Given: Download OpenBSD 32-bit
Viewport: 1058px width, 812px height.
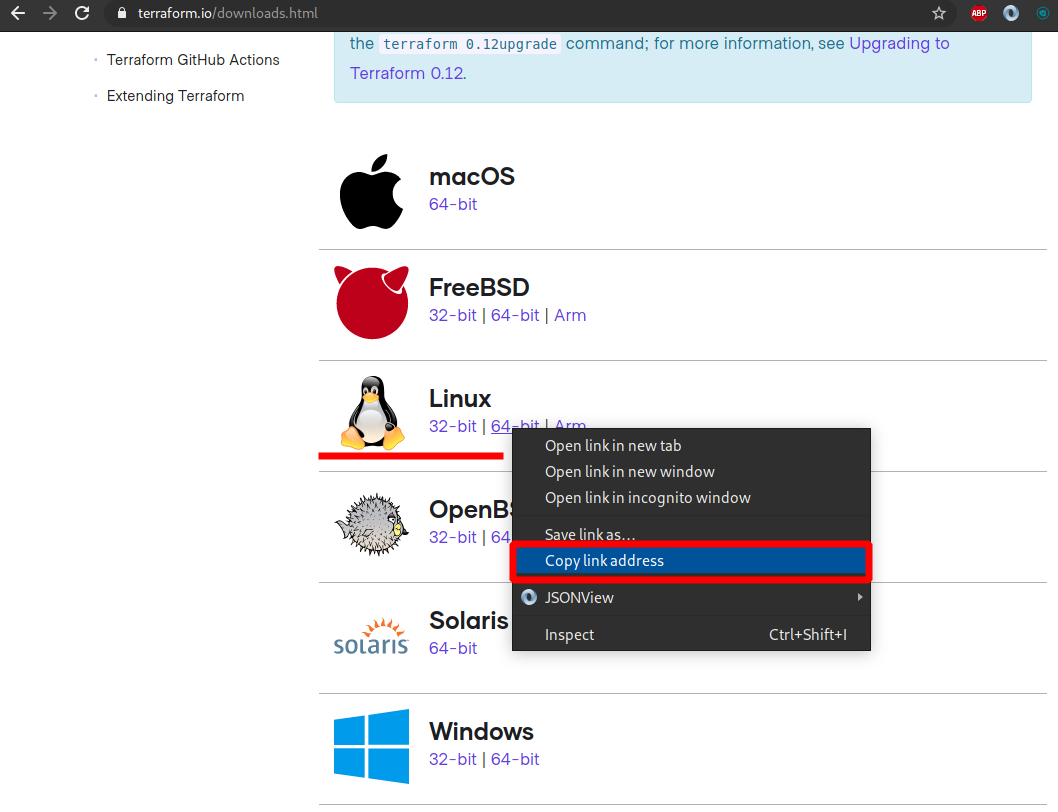Looking at the screenshot, I should (x=453, y=537).
